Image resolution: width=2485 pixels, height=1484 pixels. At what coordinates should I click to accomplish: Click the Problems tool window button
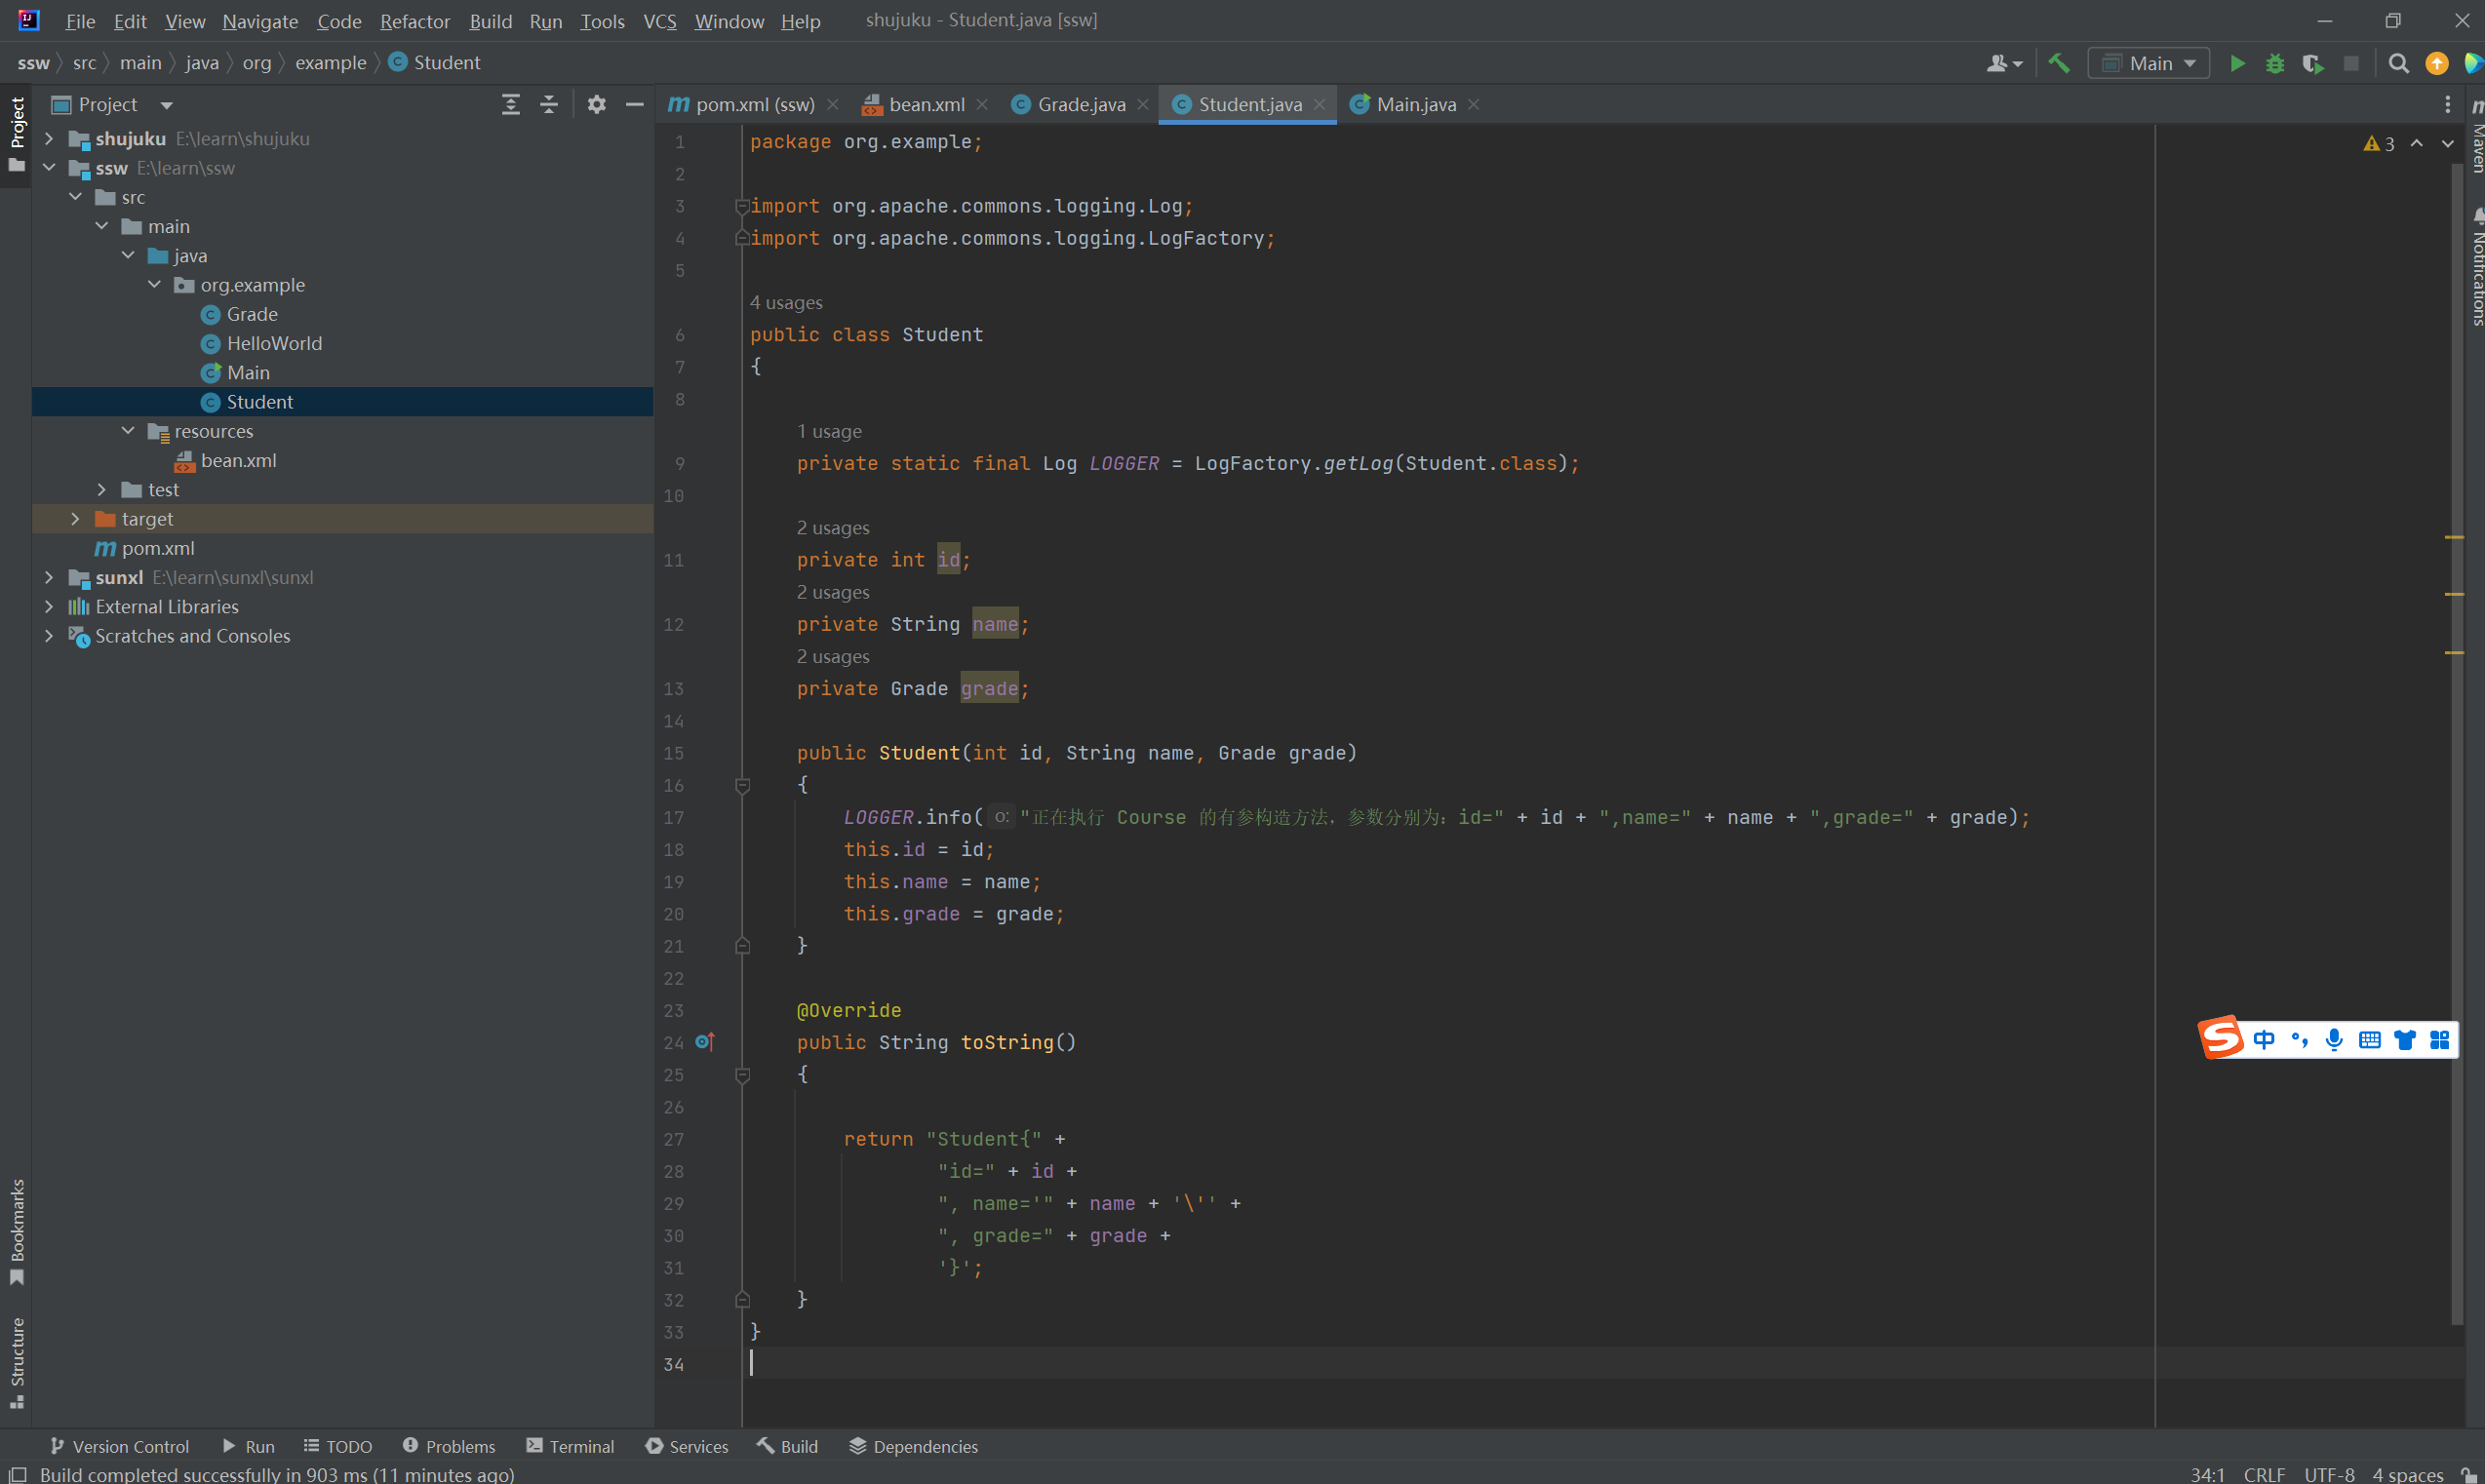[x=449, y=1446]
